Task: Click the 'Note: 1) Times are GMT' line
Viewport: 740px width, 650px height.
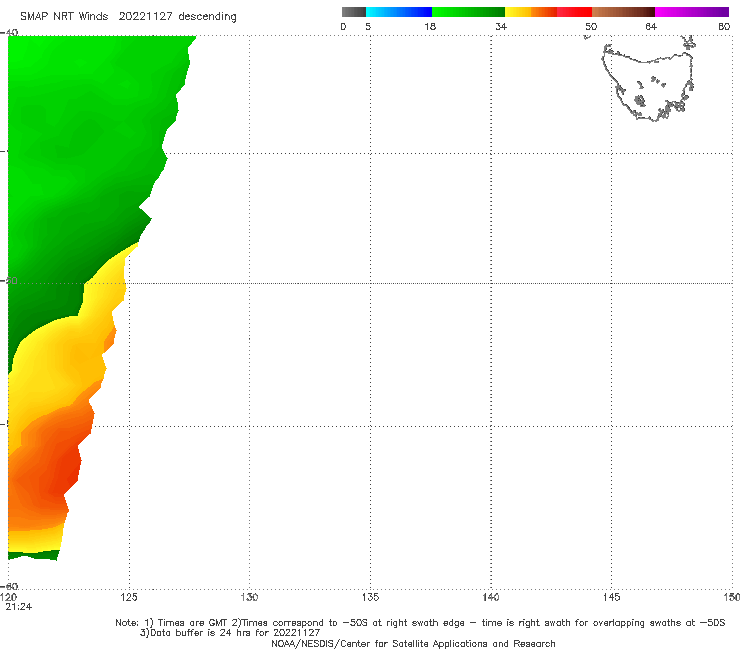Action: 420,623
